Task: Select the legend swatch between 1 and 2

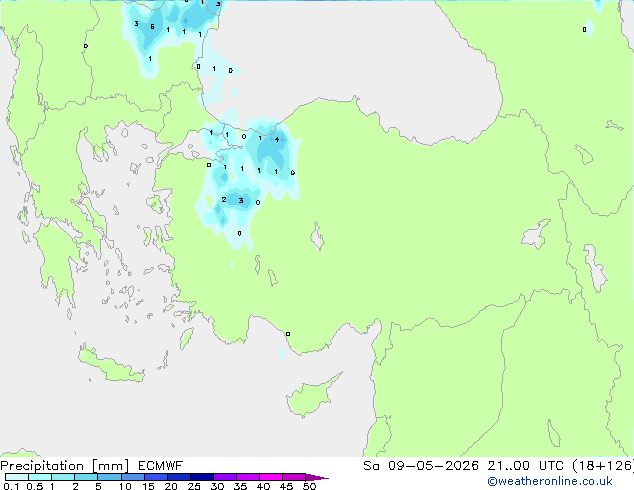Action: (x=63, y=477)
